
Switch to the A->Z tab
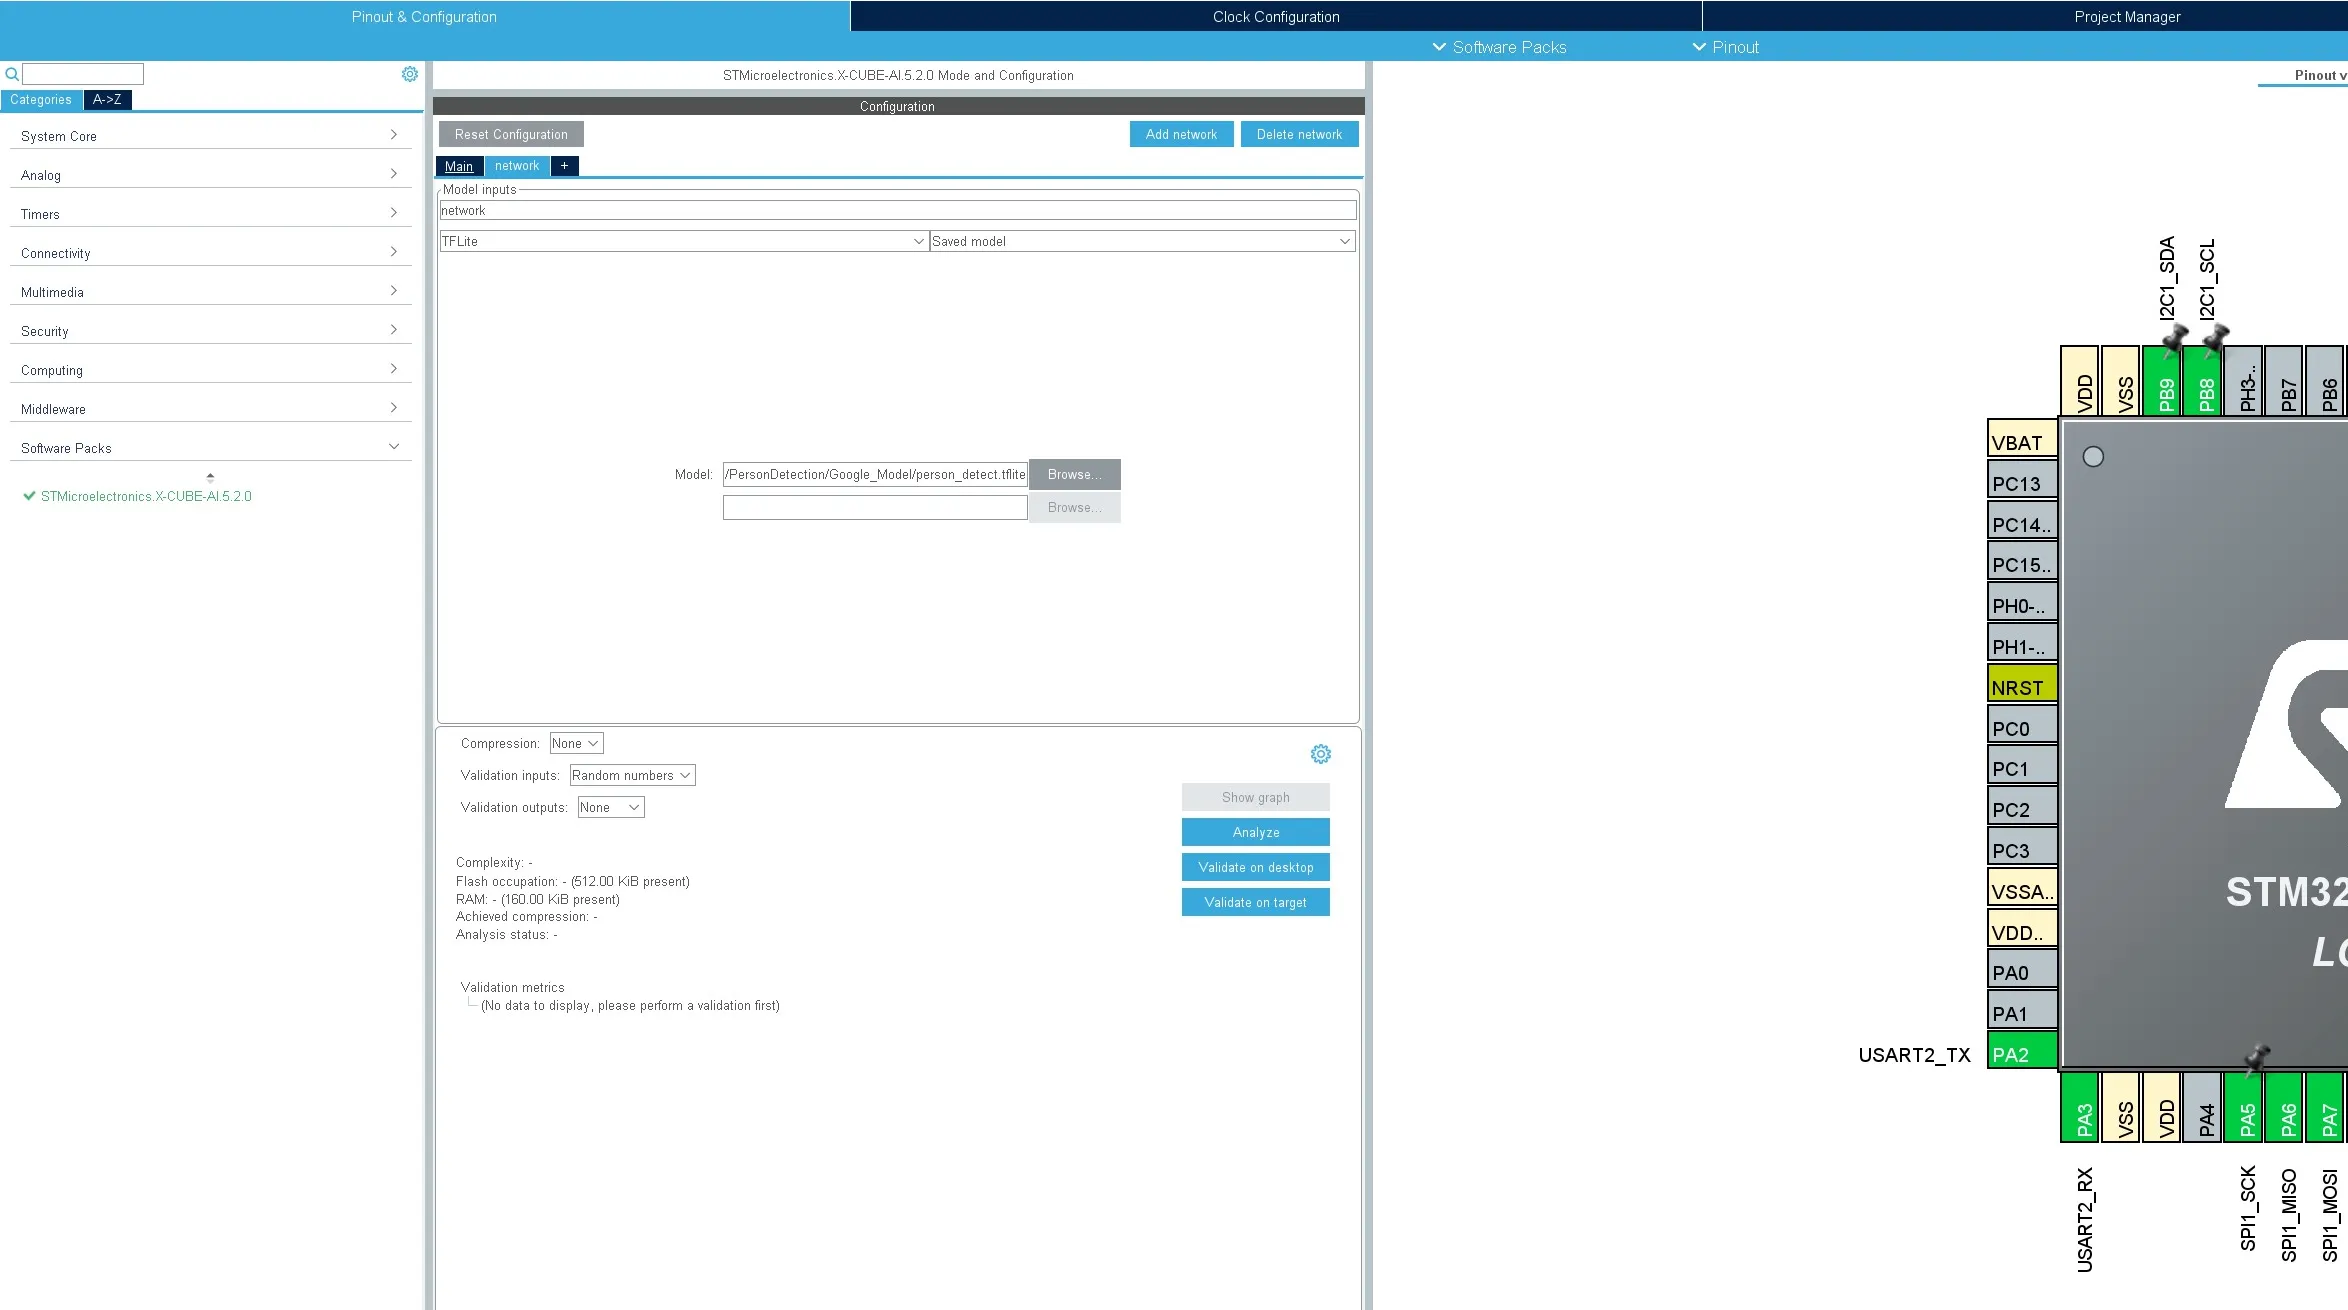[x=107, y=100]
